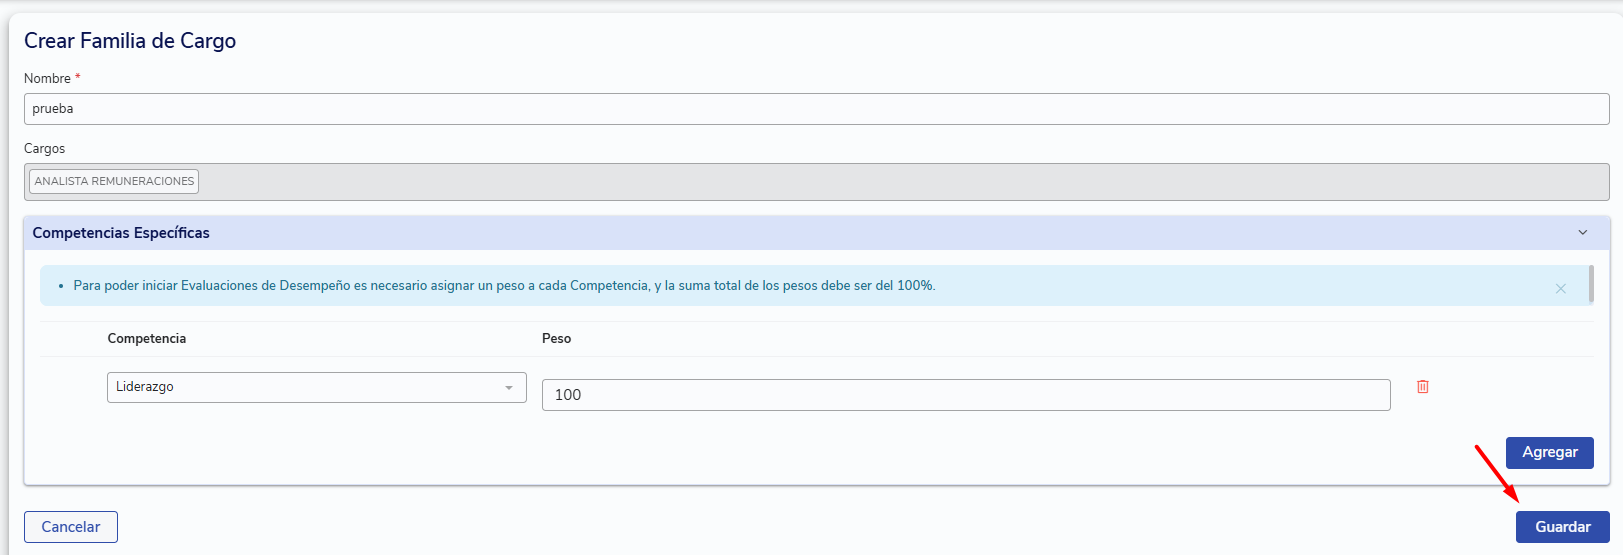Viewport: 1623px width, 555px height.
Task: Click the Guardar button
Action: 1562,527
